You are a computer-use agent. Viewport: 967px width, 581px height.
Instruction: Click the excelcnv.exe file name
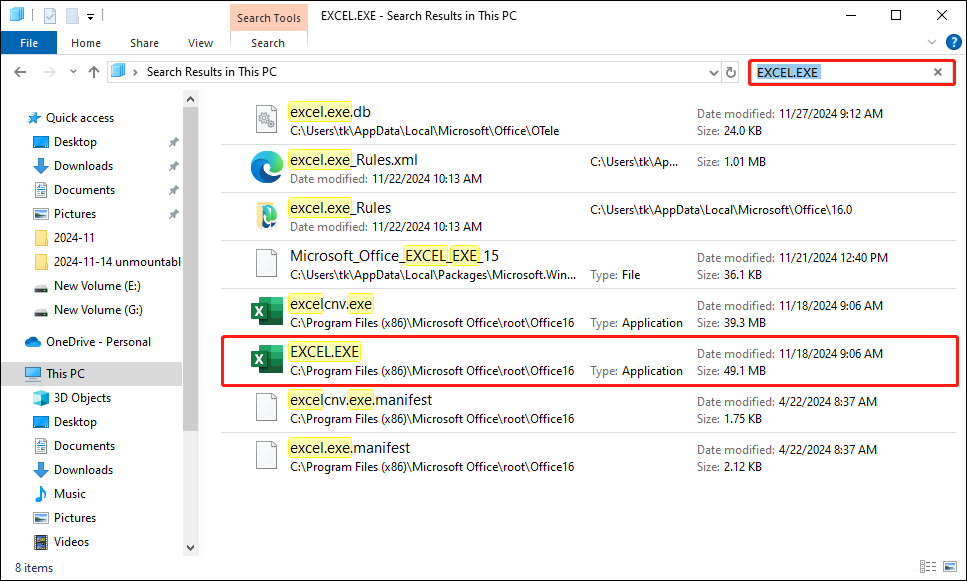point(331,304)
